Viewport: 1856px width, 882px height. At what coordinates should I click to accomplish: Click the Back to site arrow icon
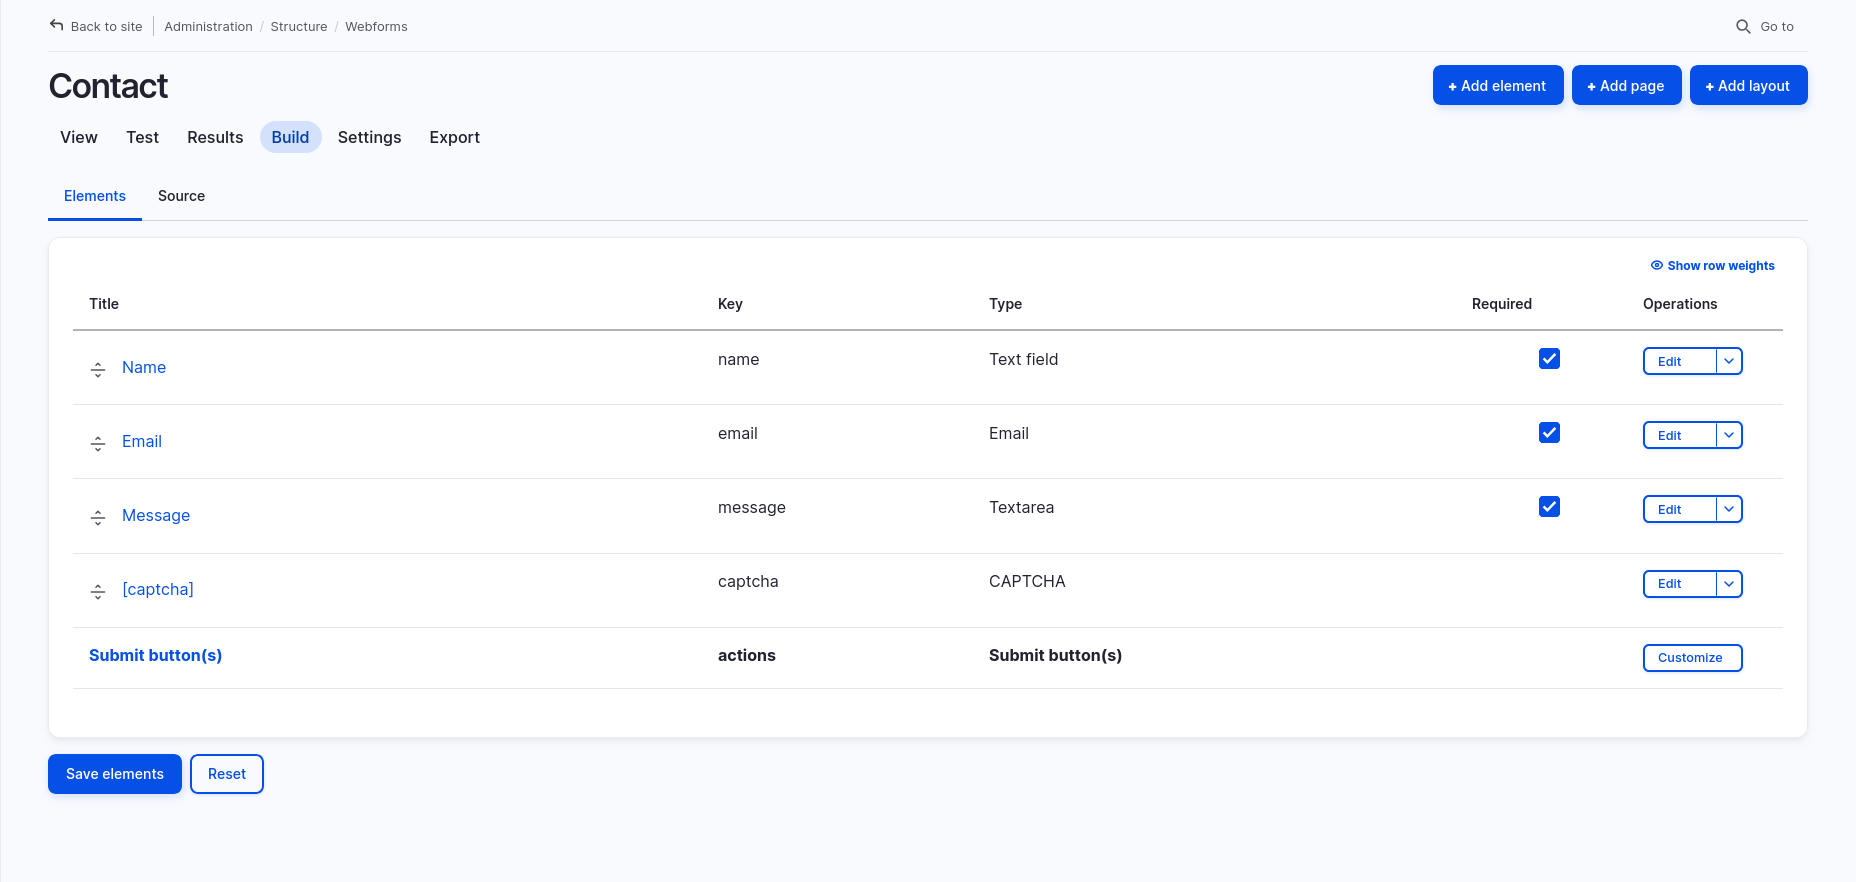pos(56,26)
